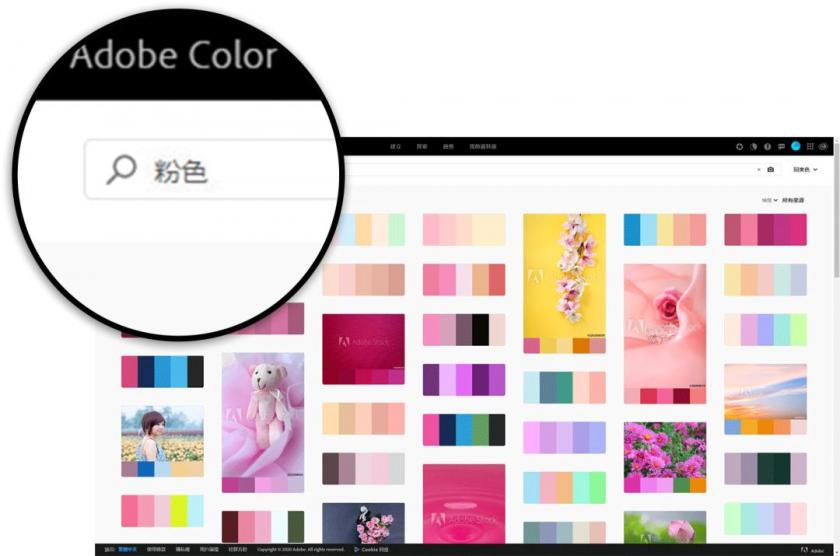Image resolution: width=840 pixels, height=556 pixels.
Task: Clear the search using the X icon
Action: (x=756, y=169)
